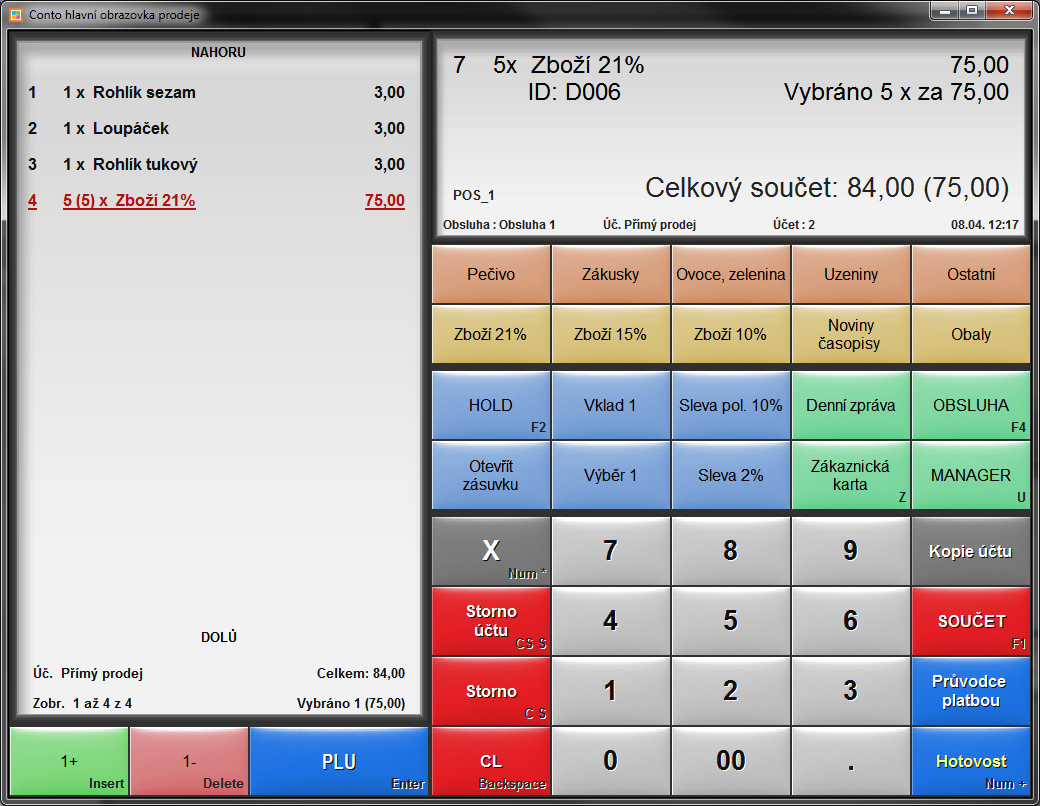The height and width of the screenshot is (806, 1040).
Task: Pay with the Hotovost button
Action: 971,761
